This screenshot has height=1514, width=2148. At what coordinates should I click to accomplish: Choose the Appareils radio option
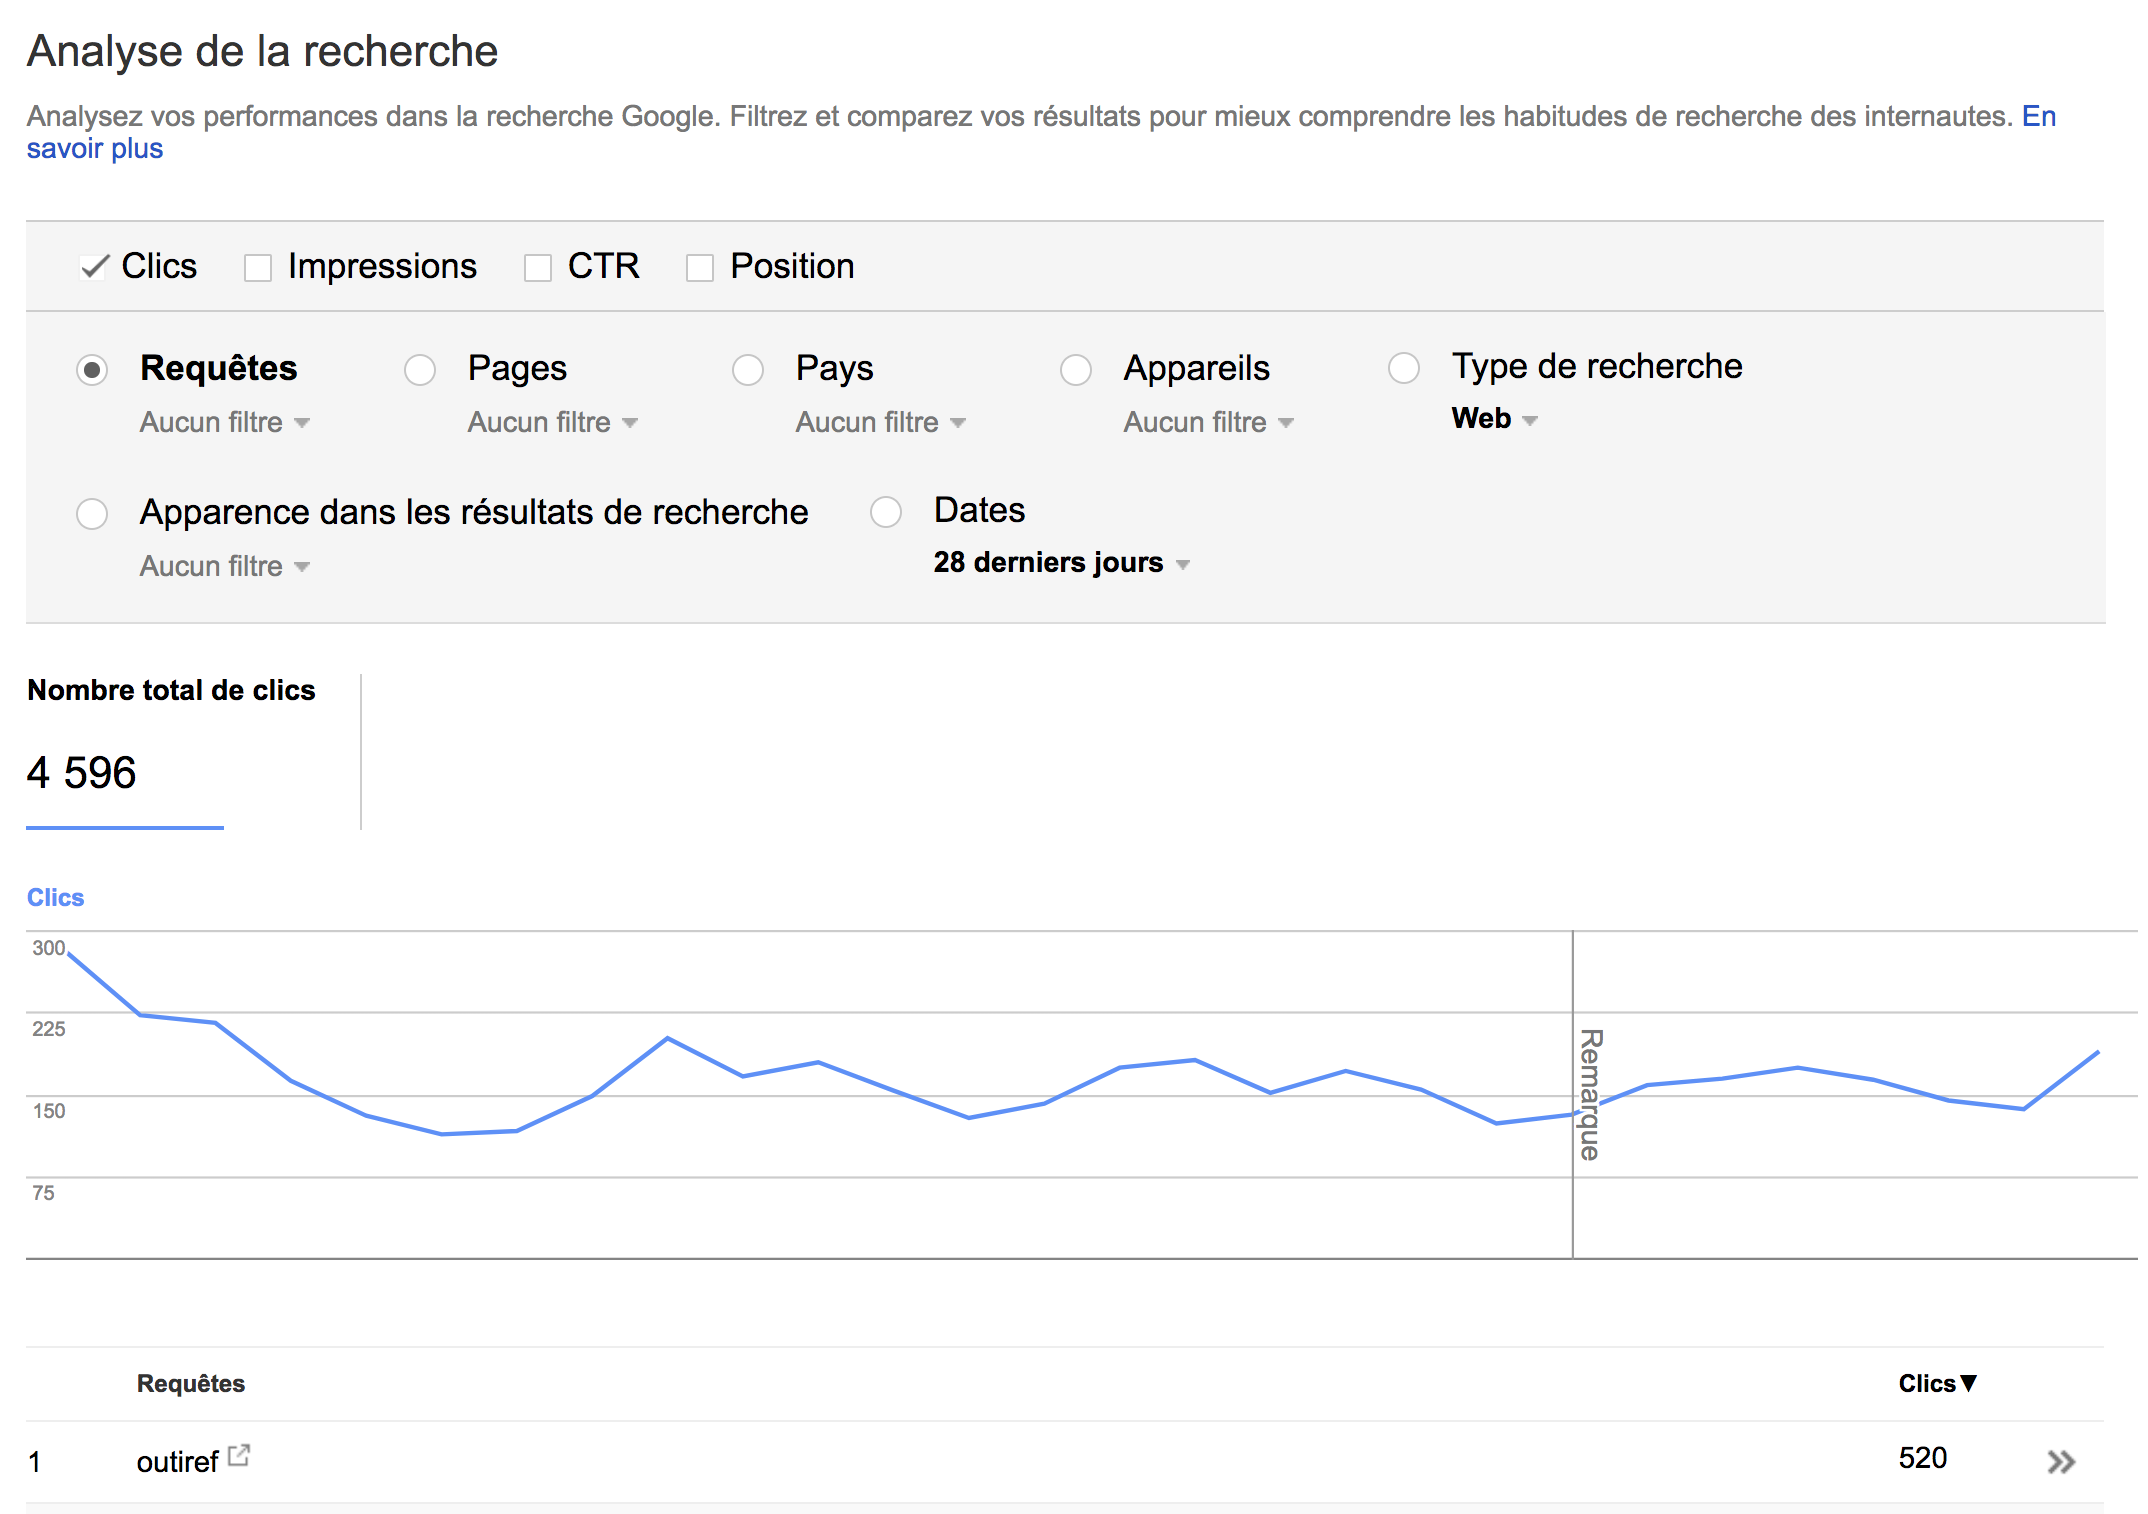[1076, 370]
